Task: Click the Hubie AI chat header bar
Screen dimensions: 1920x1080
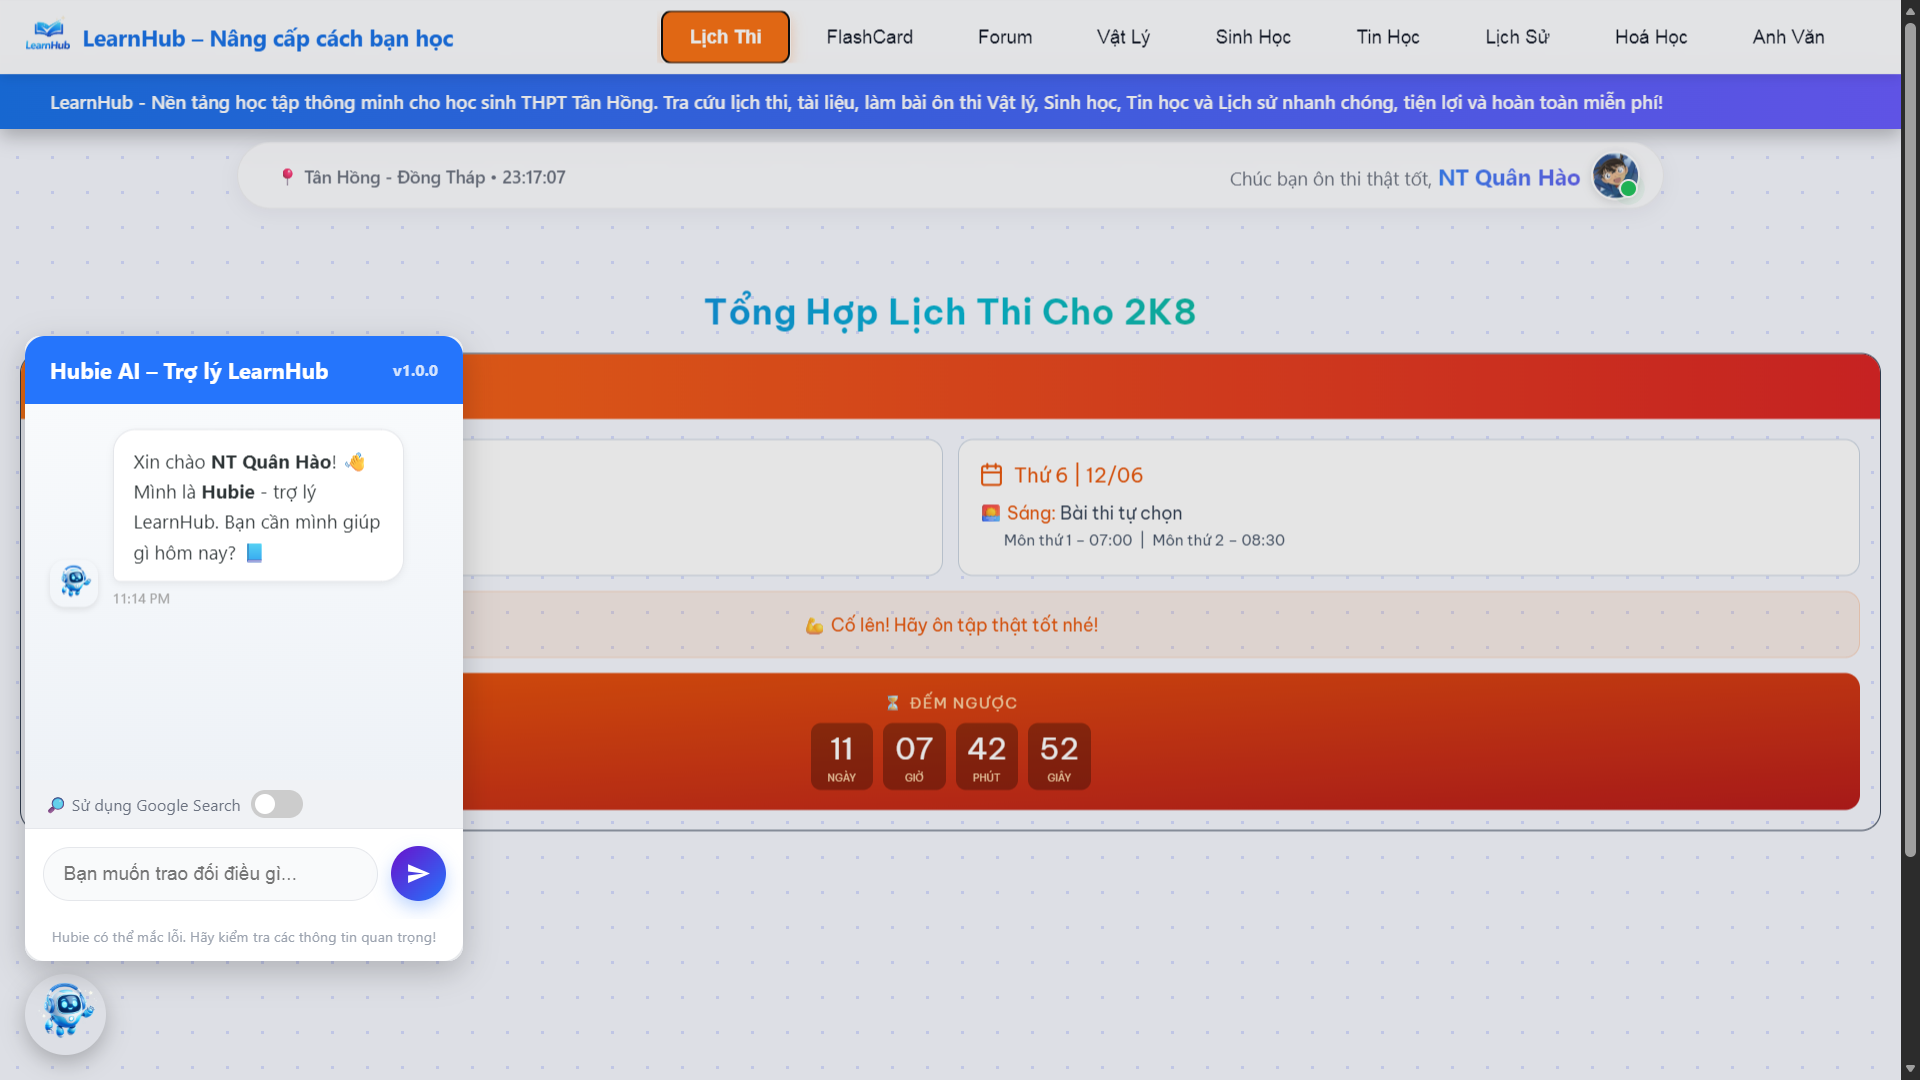Action: (244, 371)
